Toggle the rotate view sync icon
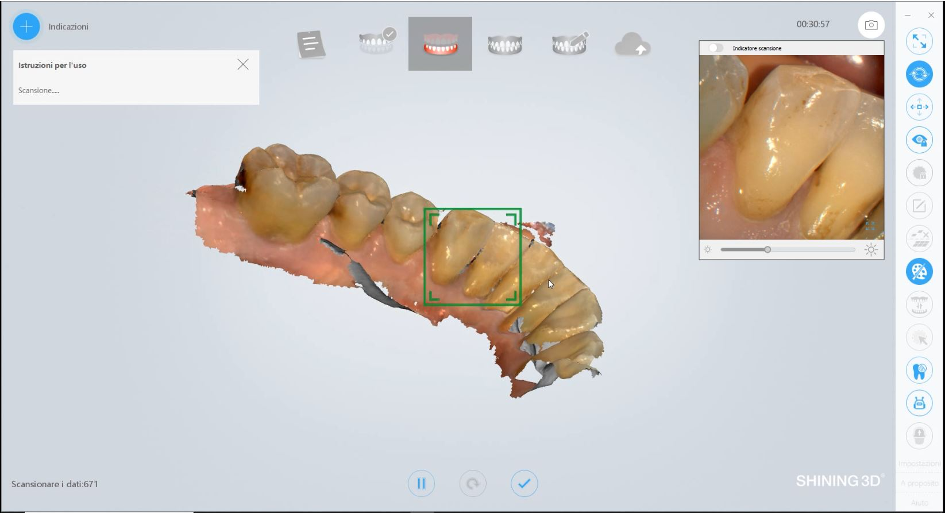The height and width of the screenshot is (514, 945). pyautogui.click(x=919, y=74)
